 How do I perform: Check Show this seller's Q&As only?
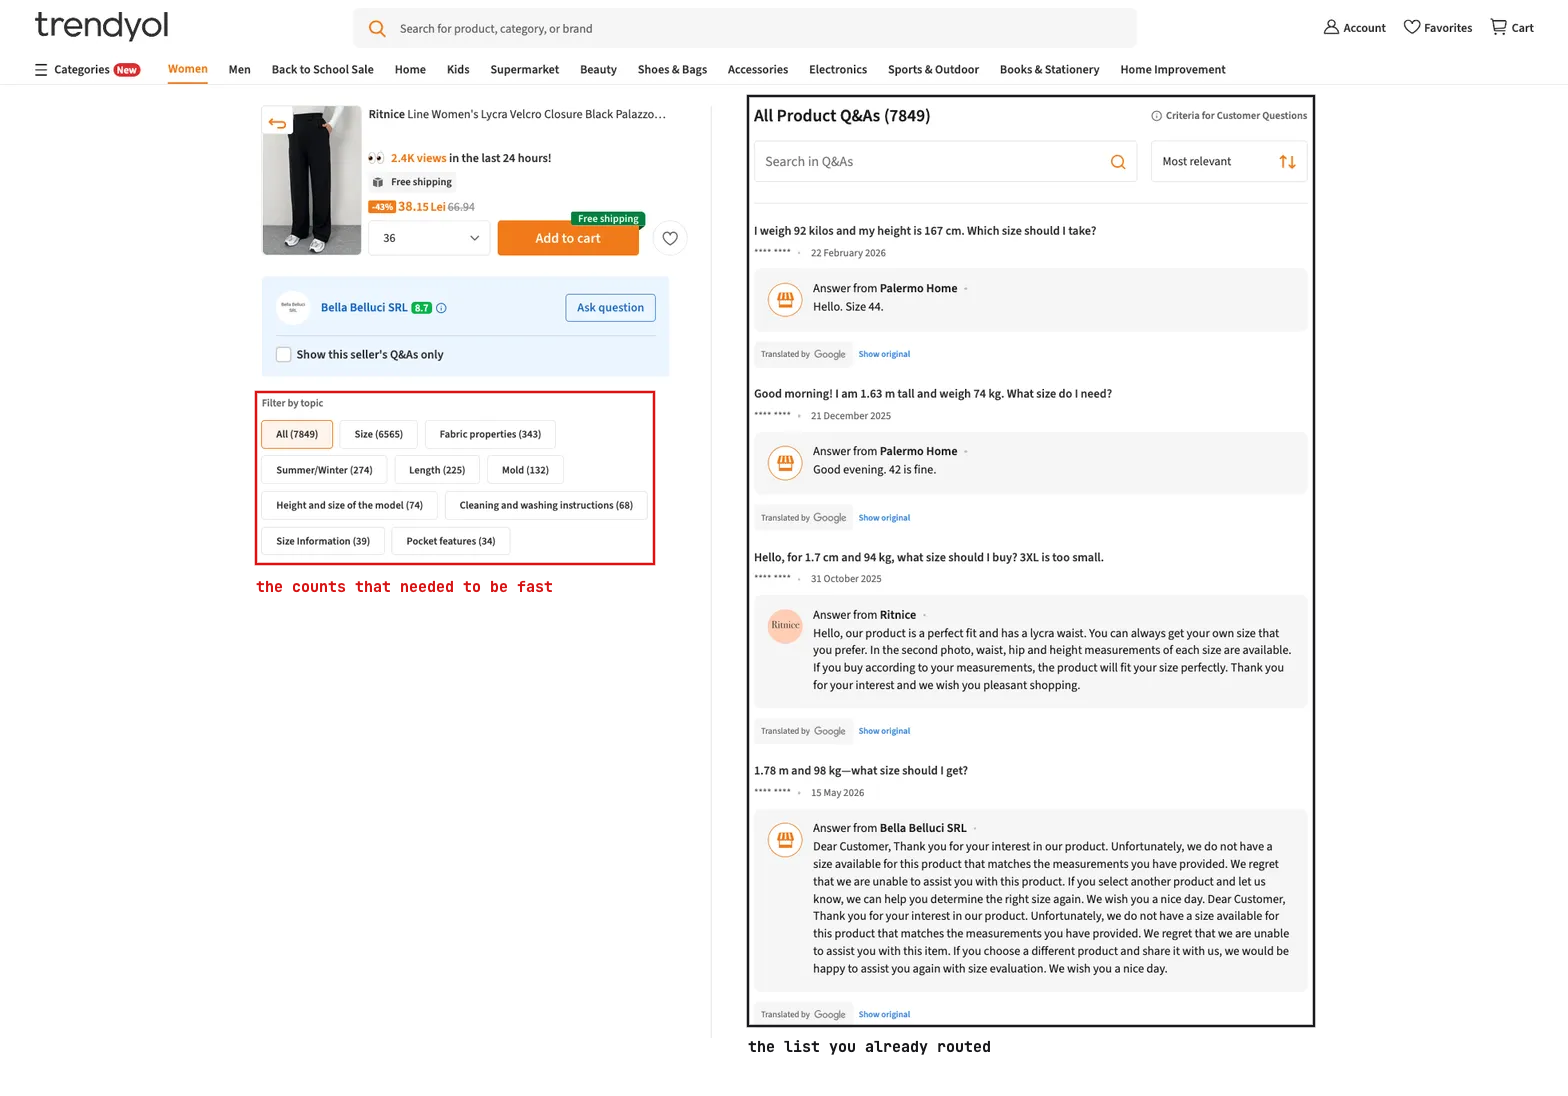point(284,355)
